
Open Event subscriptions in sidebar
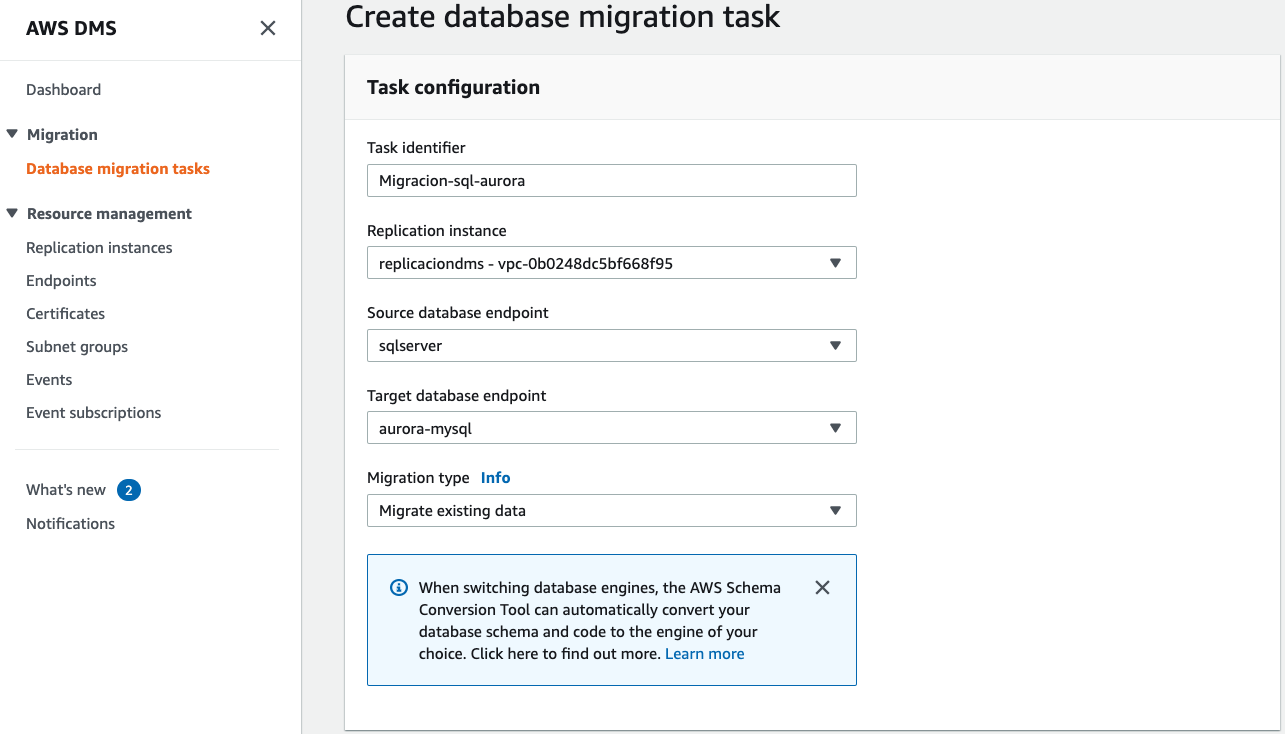click(x=93, y=413)
